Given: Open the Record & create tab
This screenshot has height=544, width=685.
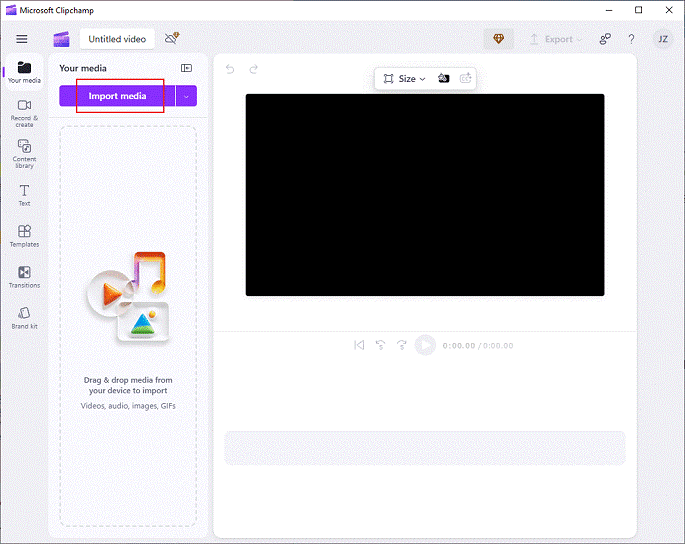Looking at the screenshot, I should point(24,114).
